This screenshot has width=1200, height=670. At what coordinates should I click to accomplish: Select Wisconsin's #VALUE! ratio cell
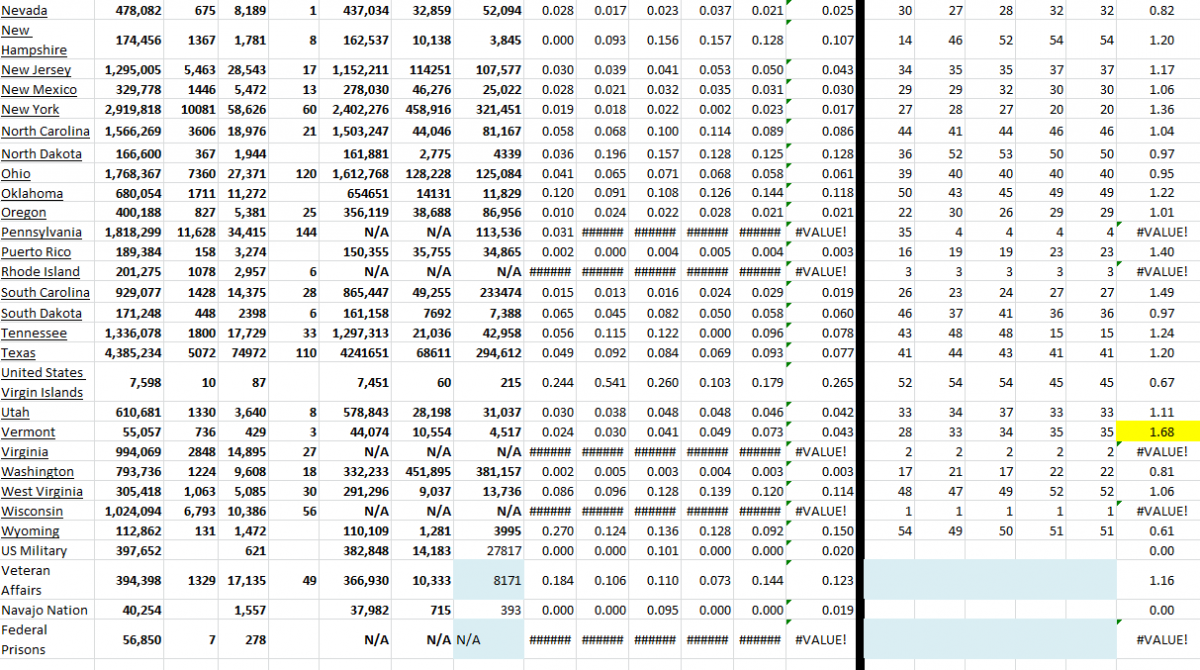click(1160, 511)
